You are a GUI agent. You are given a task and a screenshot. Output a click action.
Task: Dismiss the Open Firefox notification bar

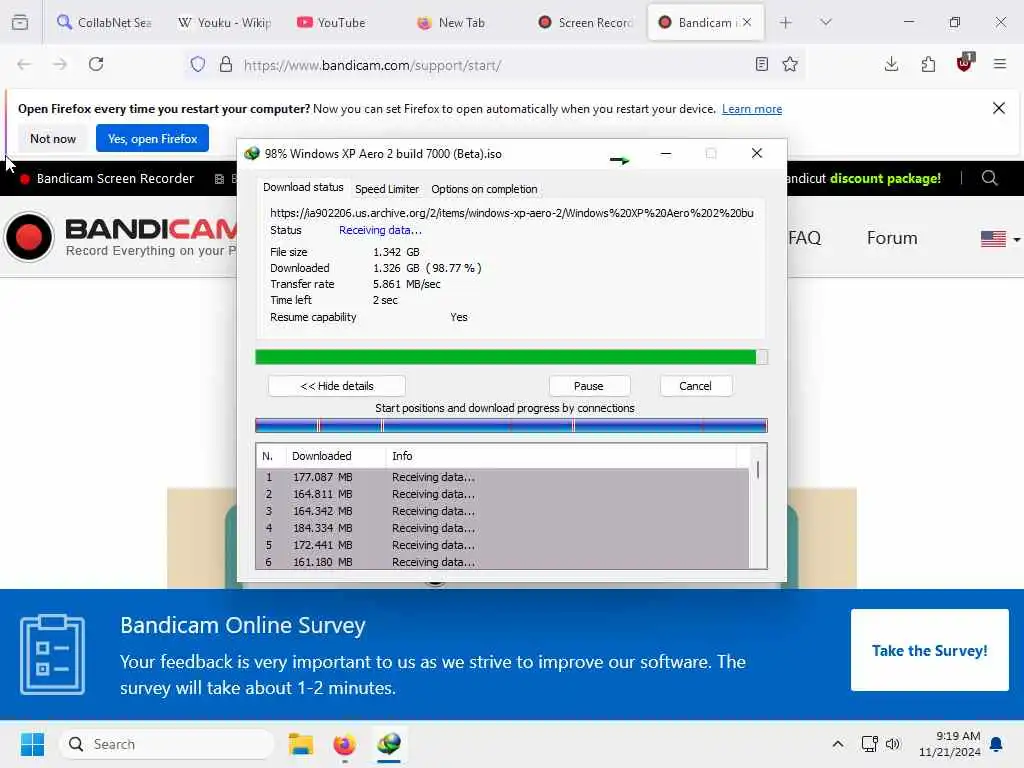(999, 108)
